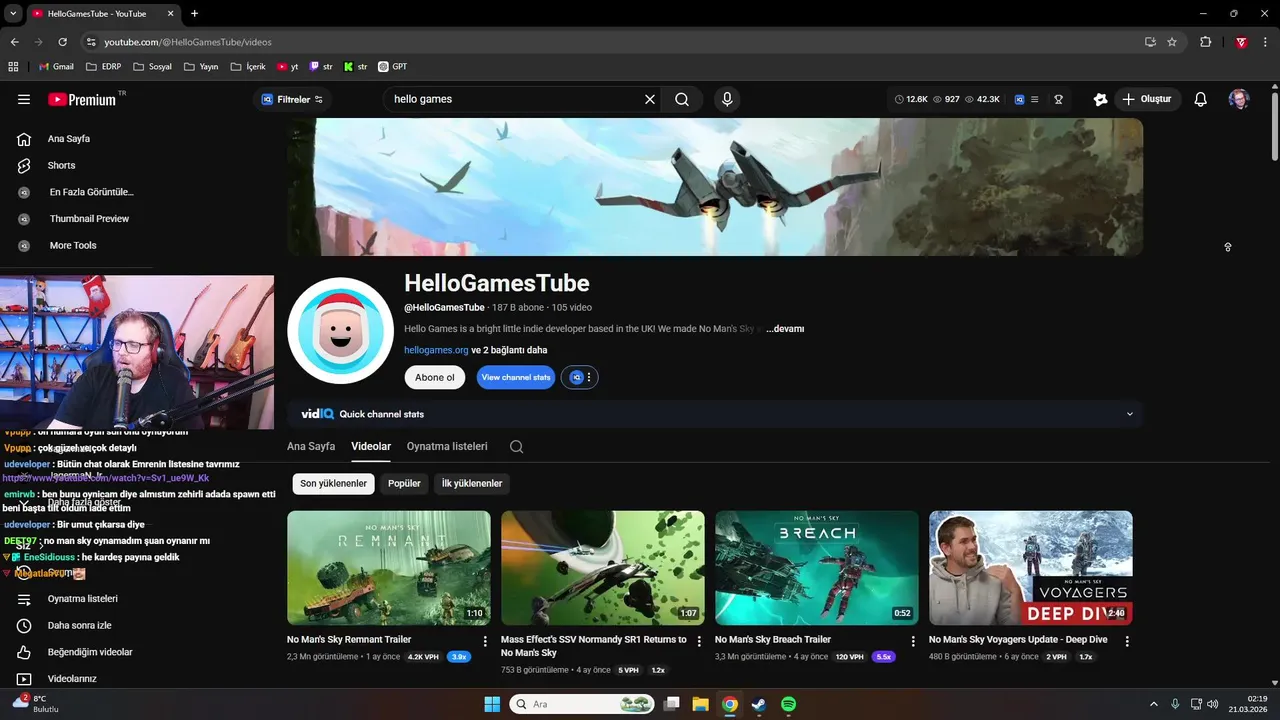Switch to the Videolar tab

tap(371, 446)
